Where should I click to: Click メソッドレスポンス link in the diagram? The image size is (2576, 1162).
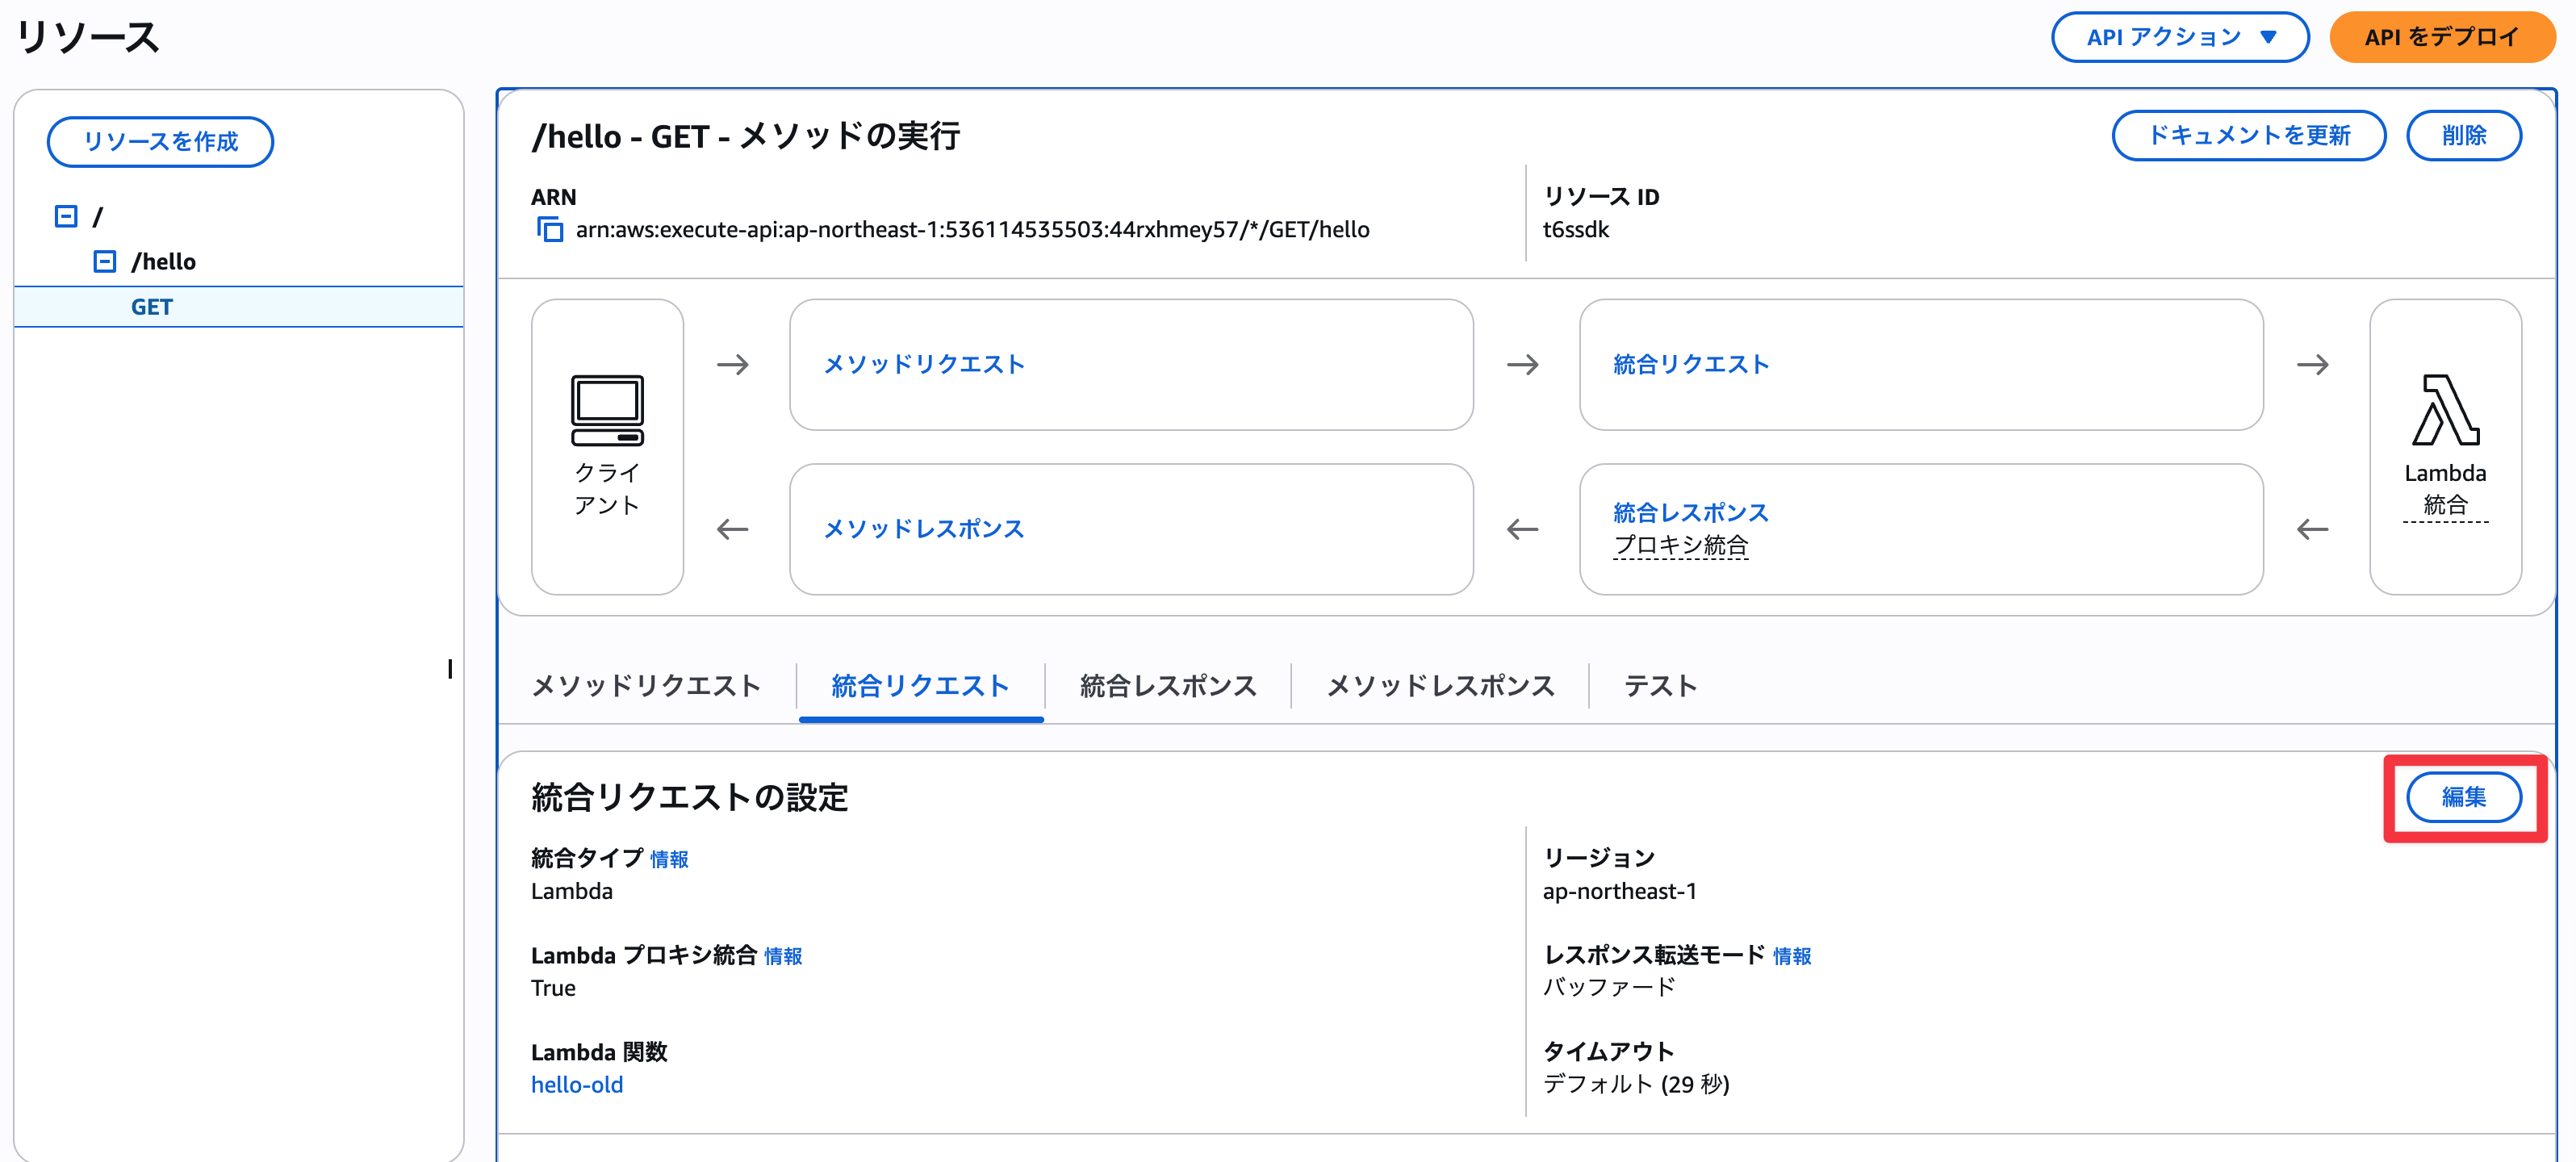tap(924, 529)
